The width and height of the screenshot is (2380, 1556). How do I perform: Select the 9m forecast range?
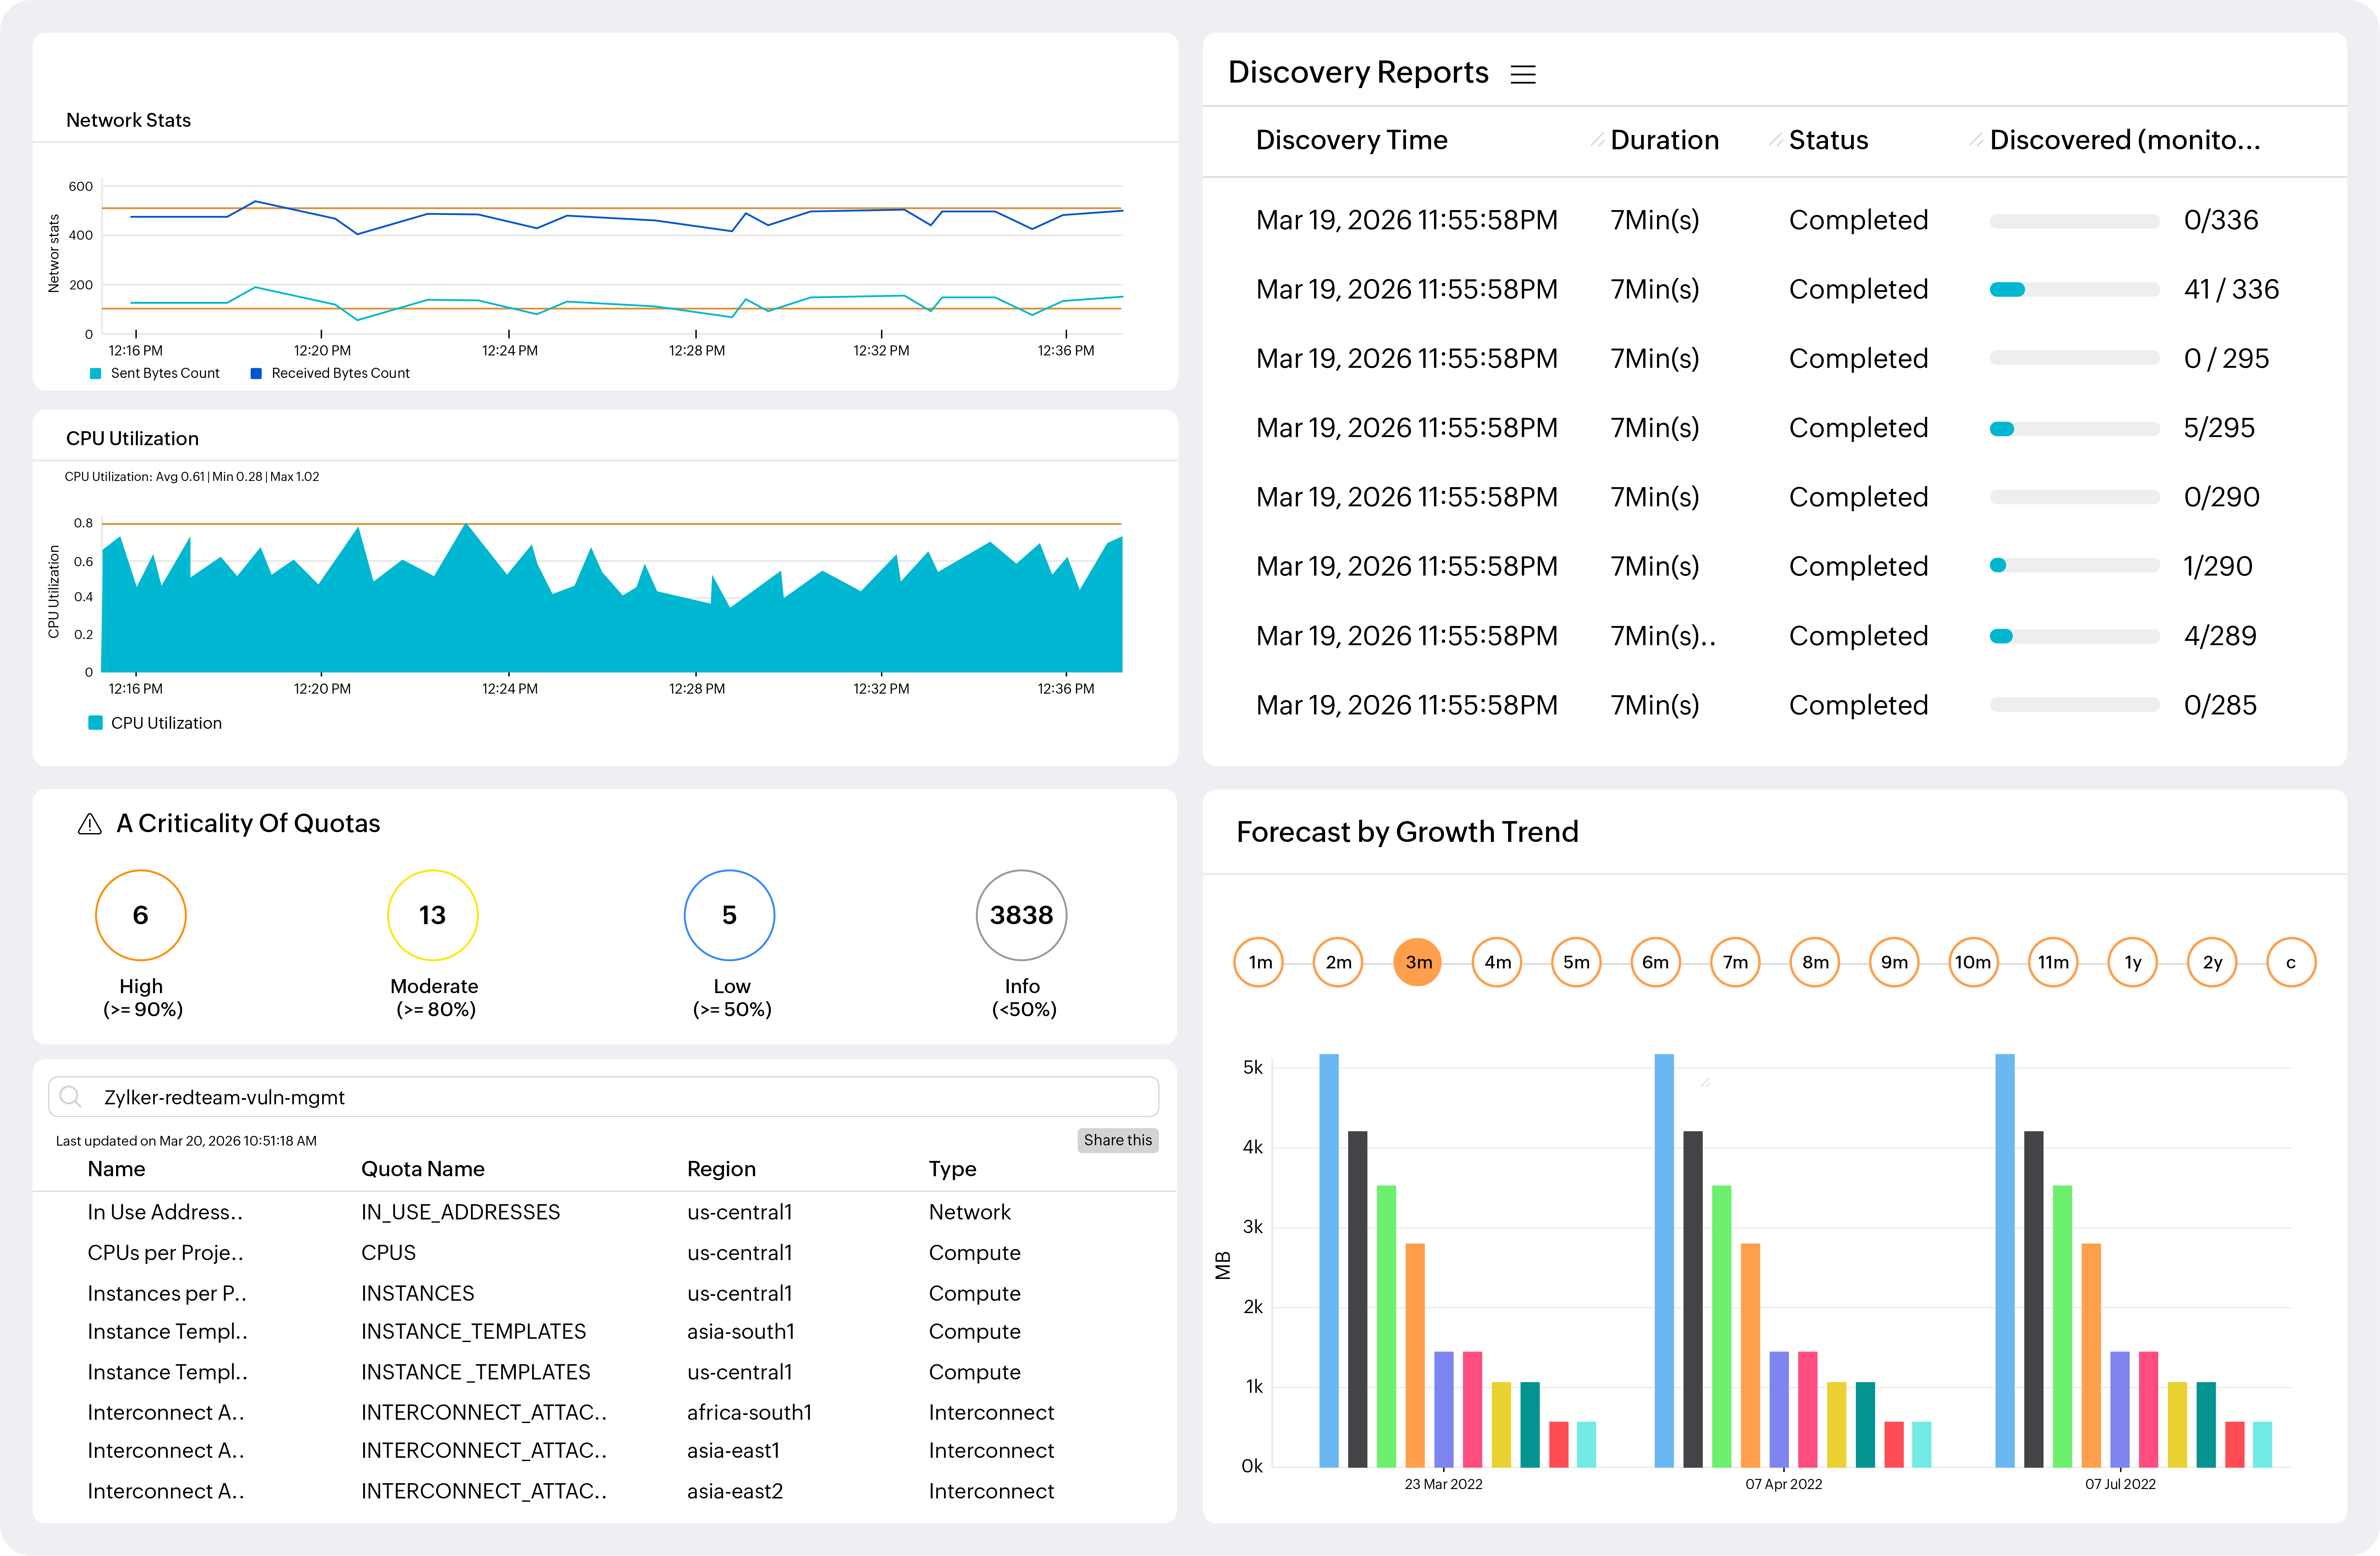coord(1894,962)
